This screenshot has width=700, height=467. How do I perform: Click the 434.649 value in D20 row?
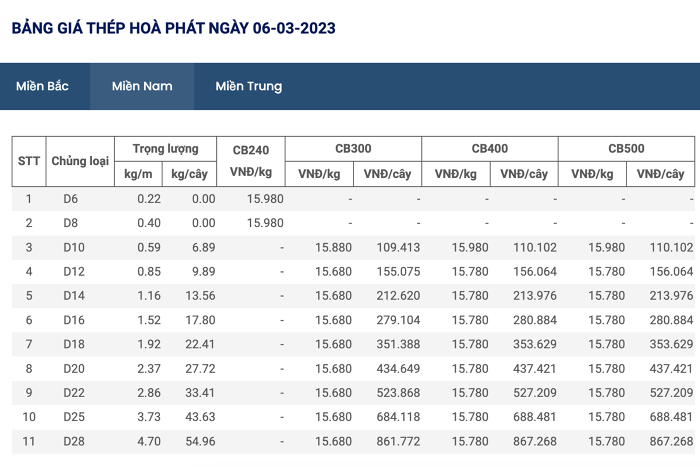coord(398,369)
